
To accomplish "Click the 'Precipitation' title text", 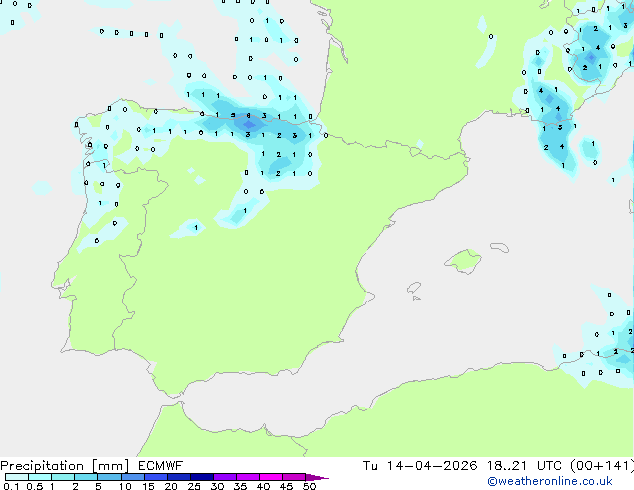I will pos(42,466).
